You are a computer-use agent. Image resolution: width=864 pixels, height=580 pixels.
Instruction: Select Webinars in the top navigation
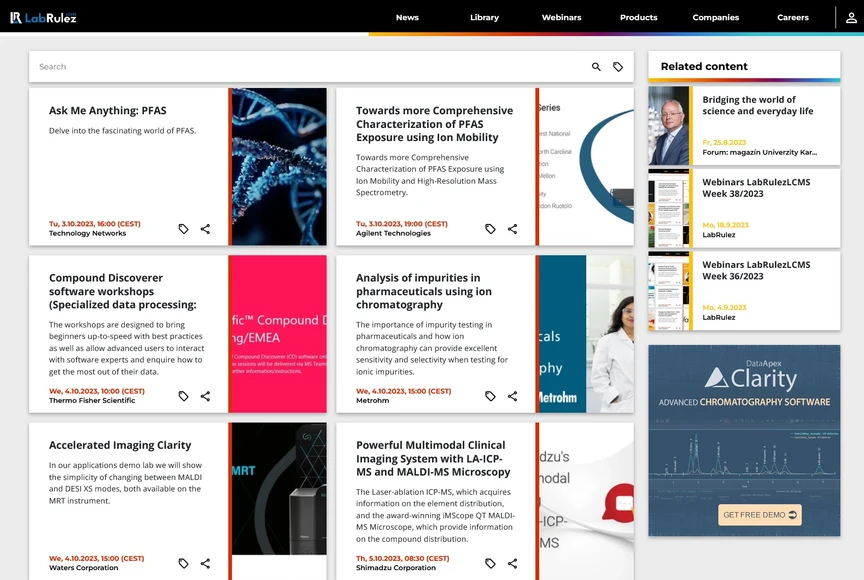pos(561,17)
